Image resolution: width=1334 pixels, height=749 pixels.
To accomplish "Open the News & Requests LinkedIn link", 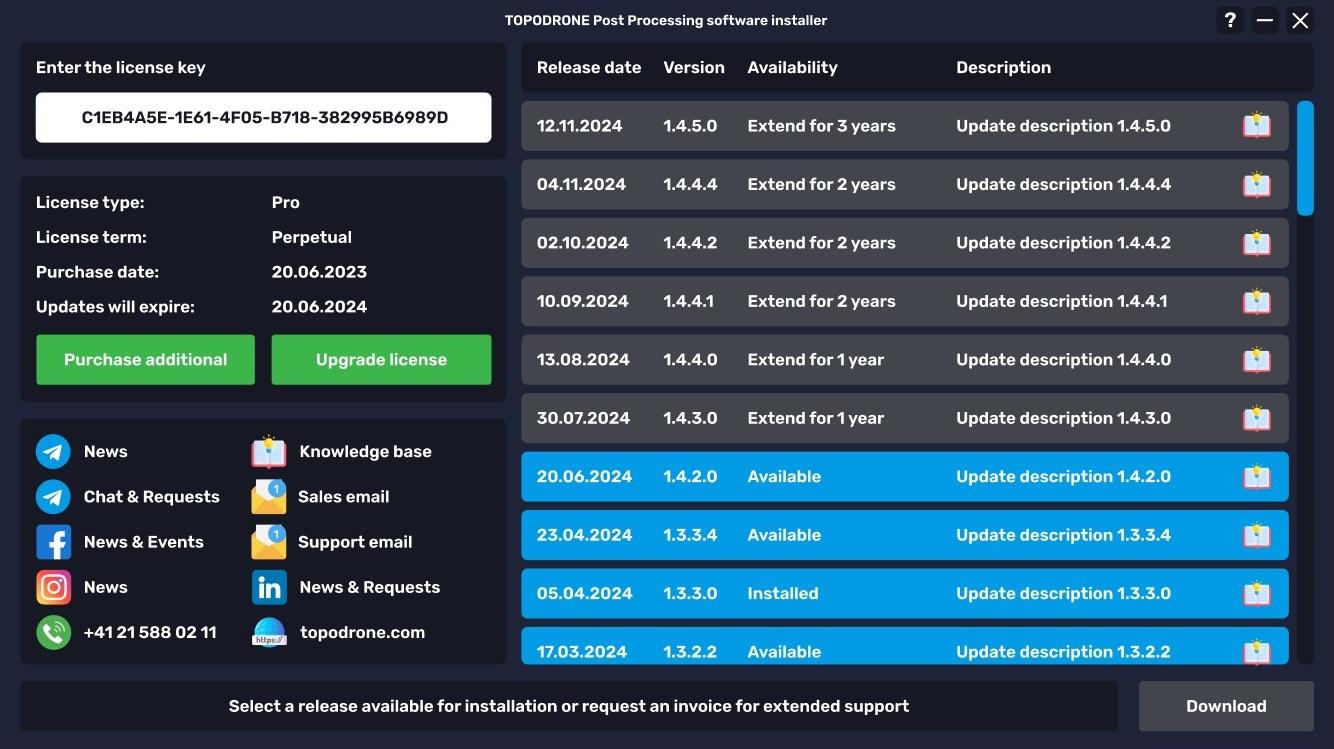I will point(370,587).
